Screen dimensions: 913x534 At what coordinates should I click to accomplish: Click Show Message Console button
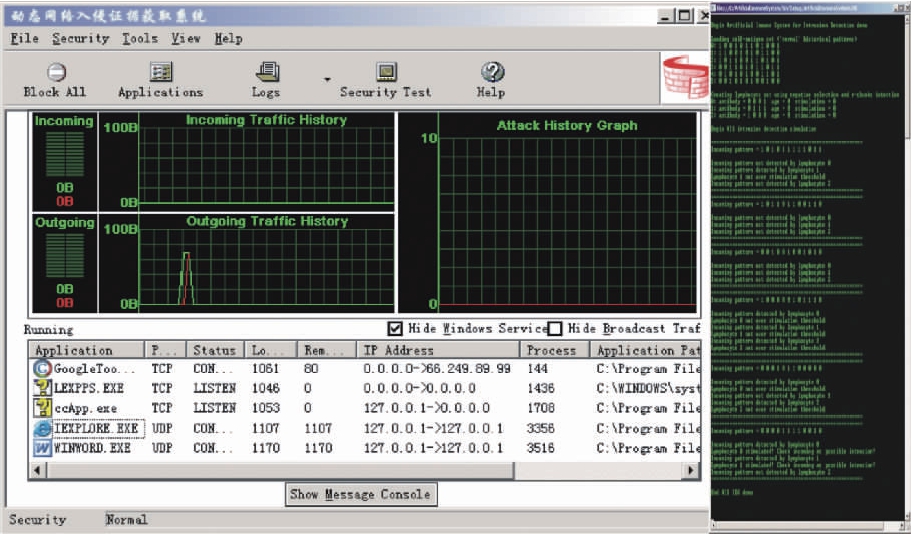coord(361,494)
